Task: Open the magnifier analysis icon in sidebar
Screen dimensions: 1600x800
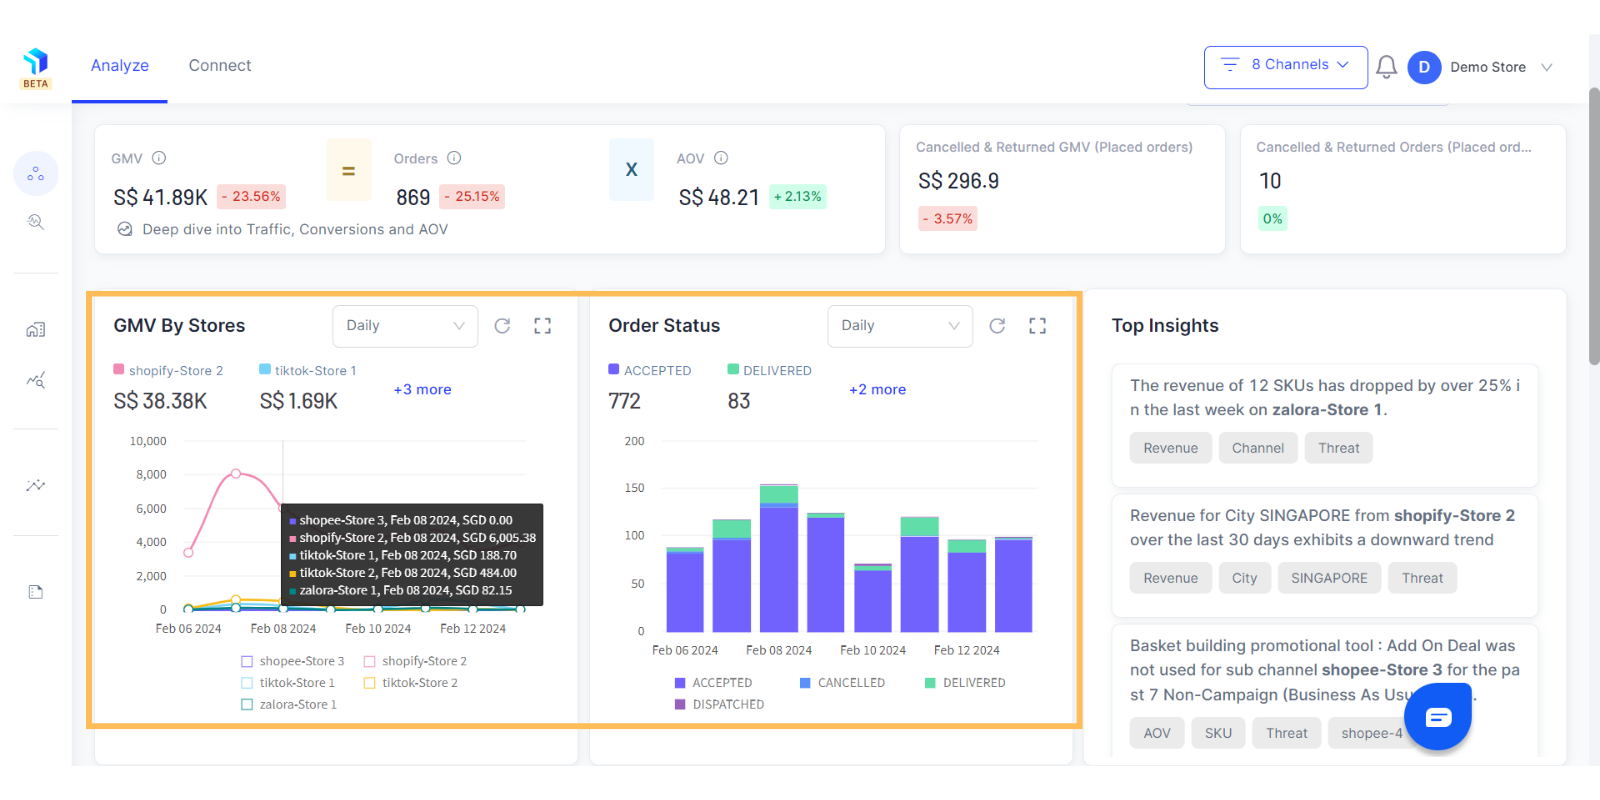Action: click(36, 222)
